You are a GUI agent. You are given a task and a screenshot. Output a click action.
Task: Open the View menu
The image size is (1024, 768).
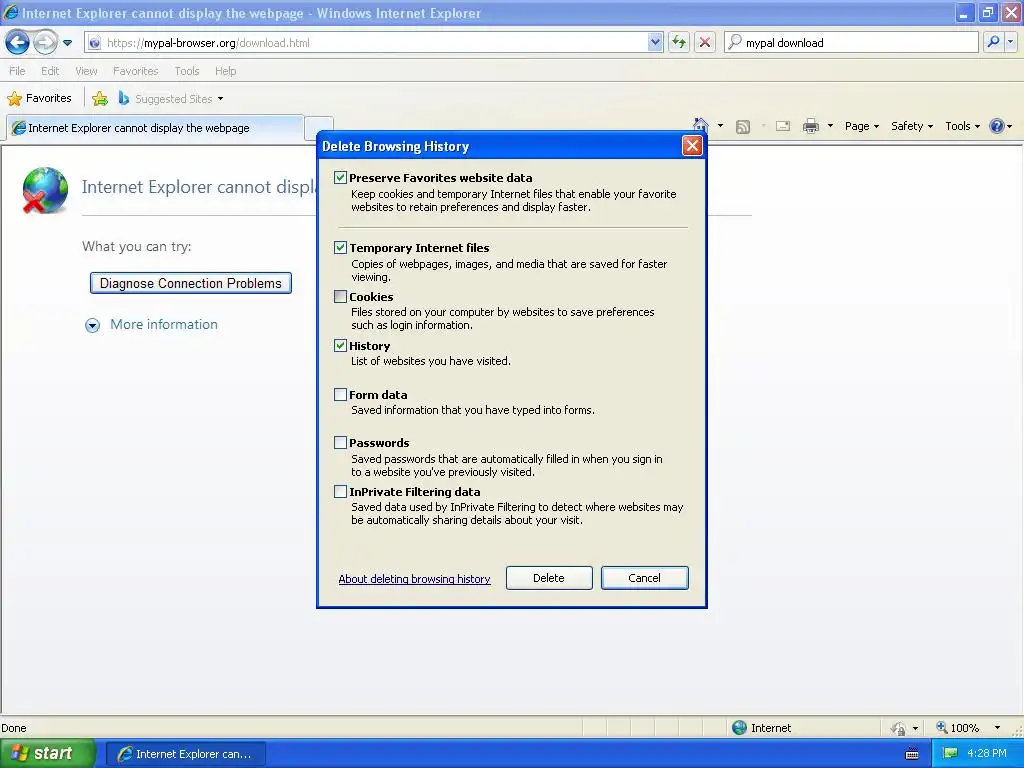tap(86, 71)
